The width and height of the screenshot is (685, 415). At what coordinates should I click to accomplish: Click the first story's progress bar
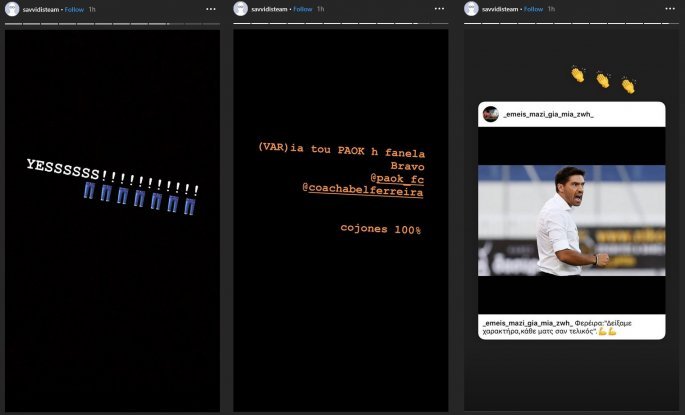pyautogui.click(x=112, y=24)
